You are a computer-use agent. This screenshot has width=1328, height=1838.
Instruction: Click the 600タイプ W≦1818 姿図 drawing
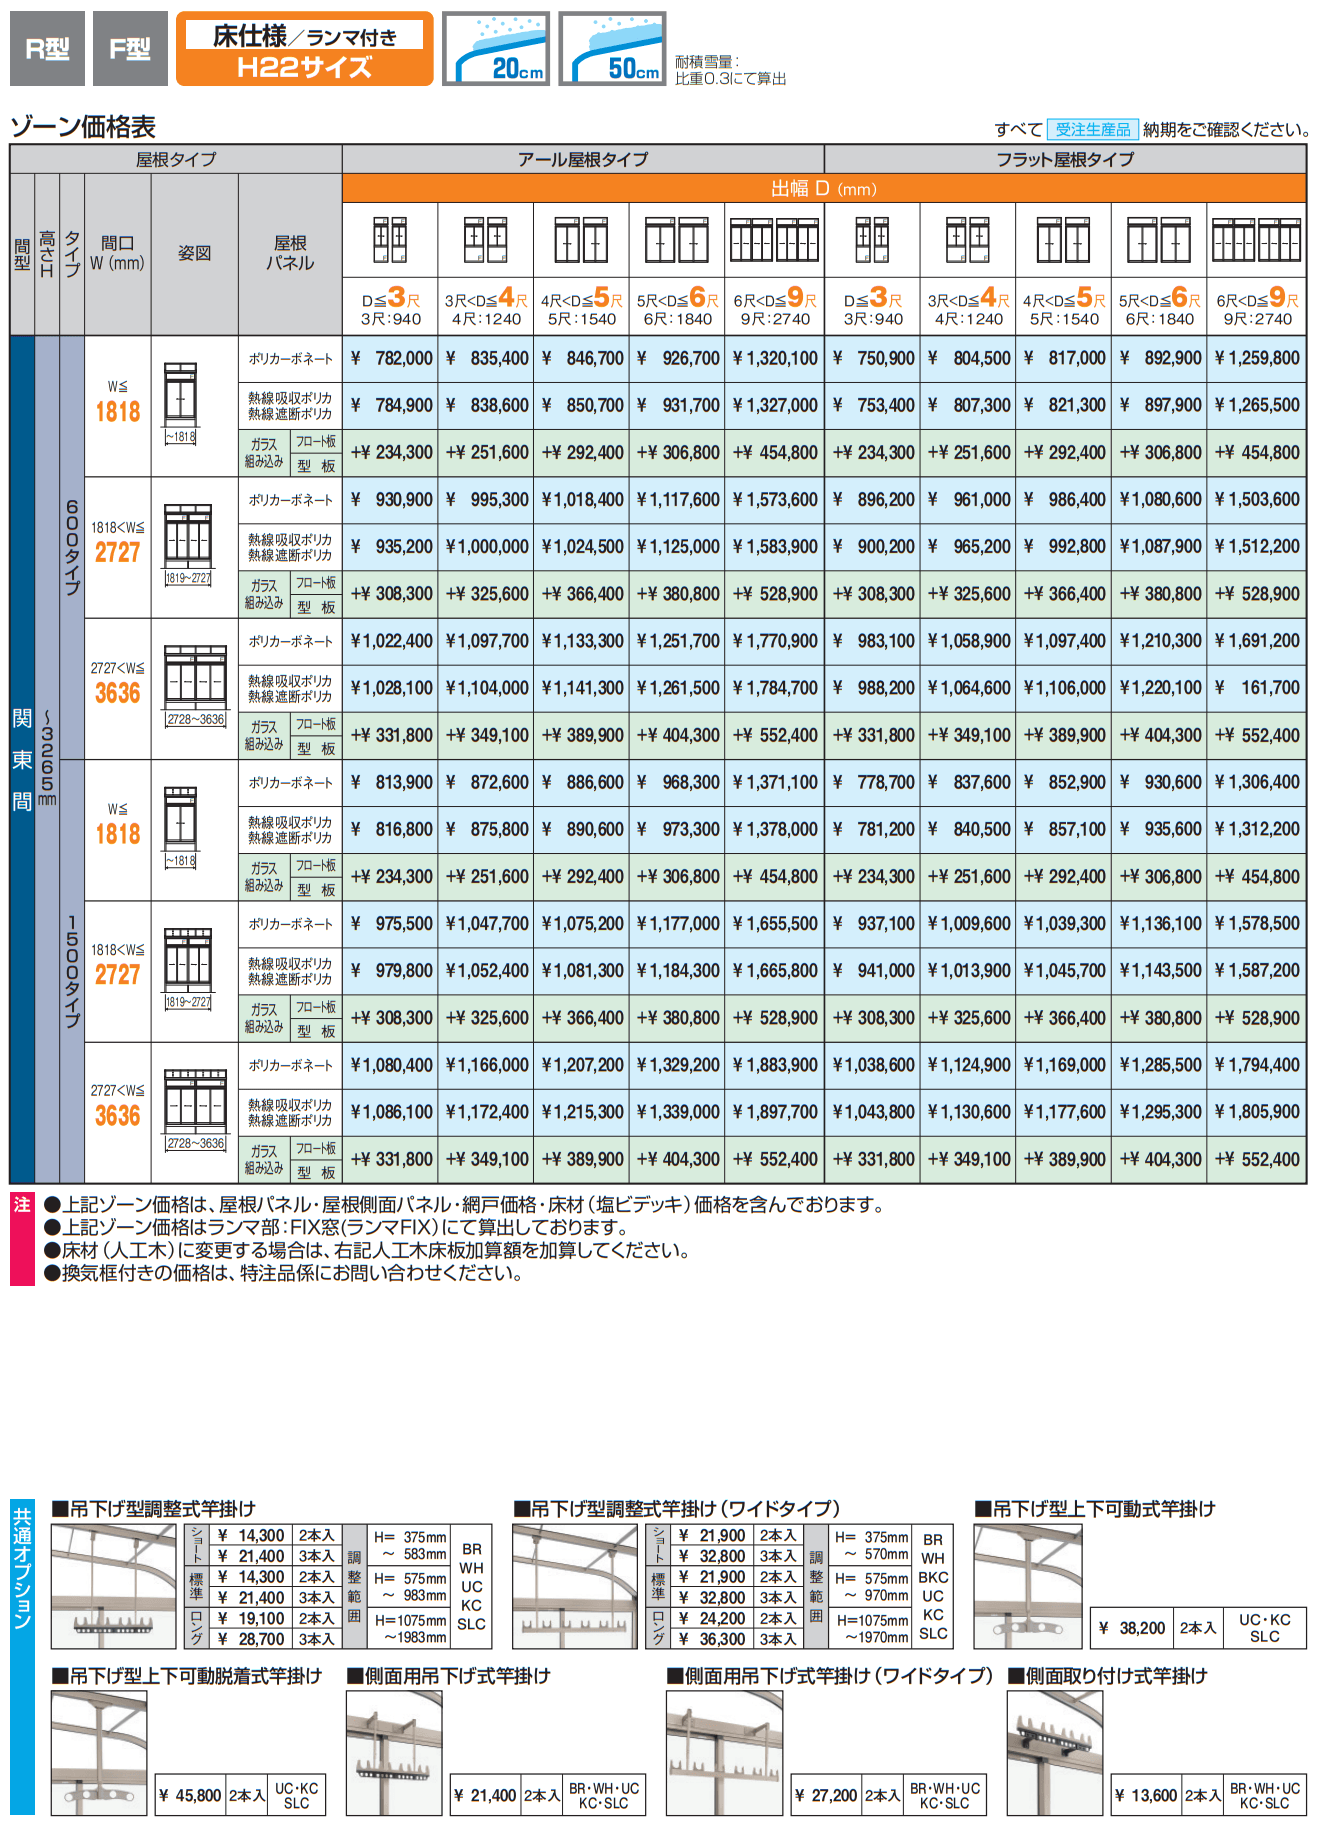coord(181,403)
